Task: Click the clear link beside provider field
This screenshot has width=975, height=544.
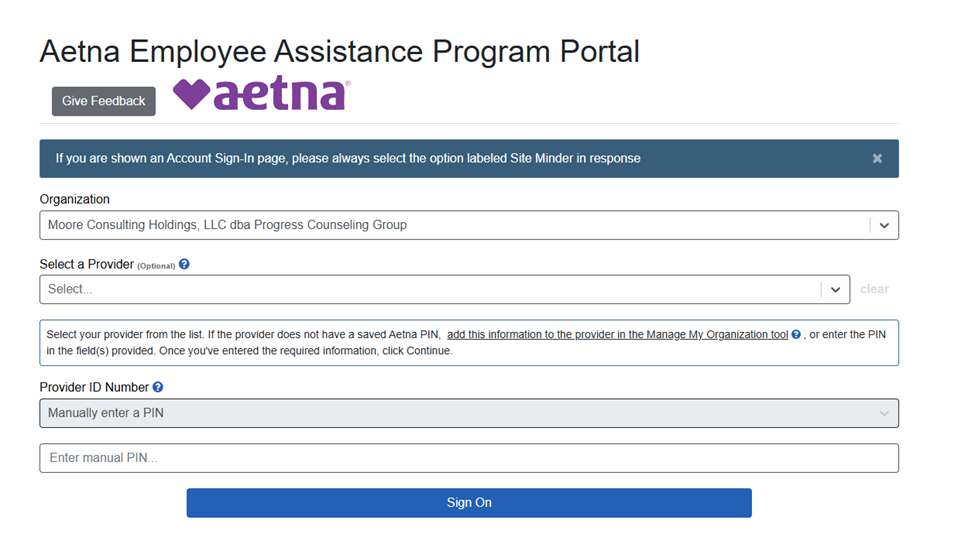Action: click(x=874, y=289)
